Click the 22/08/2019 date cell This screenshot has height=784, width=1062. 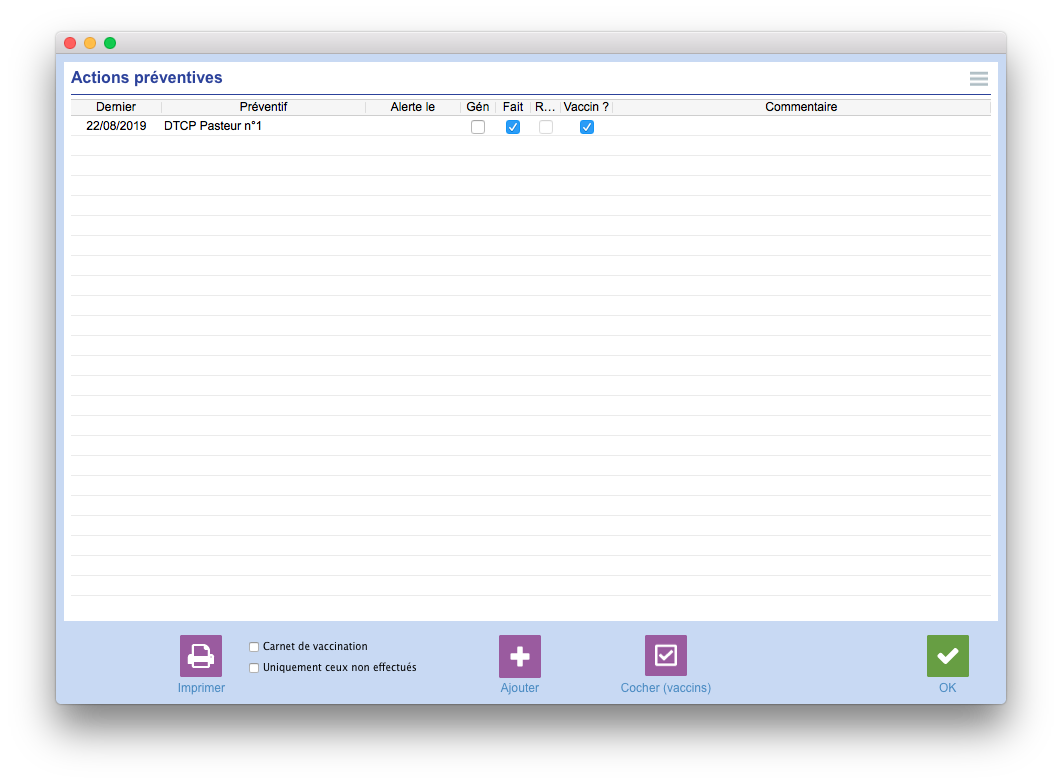tap(116, 126)
